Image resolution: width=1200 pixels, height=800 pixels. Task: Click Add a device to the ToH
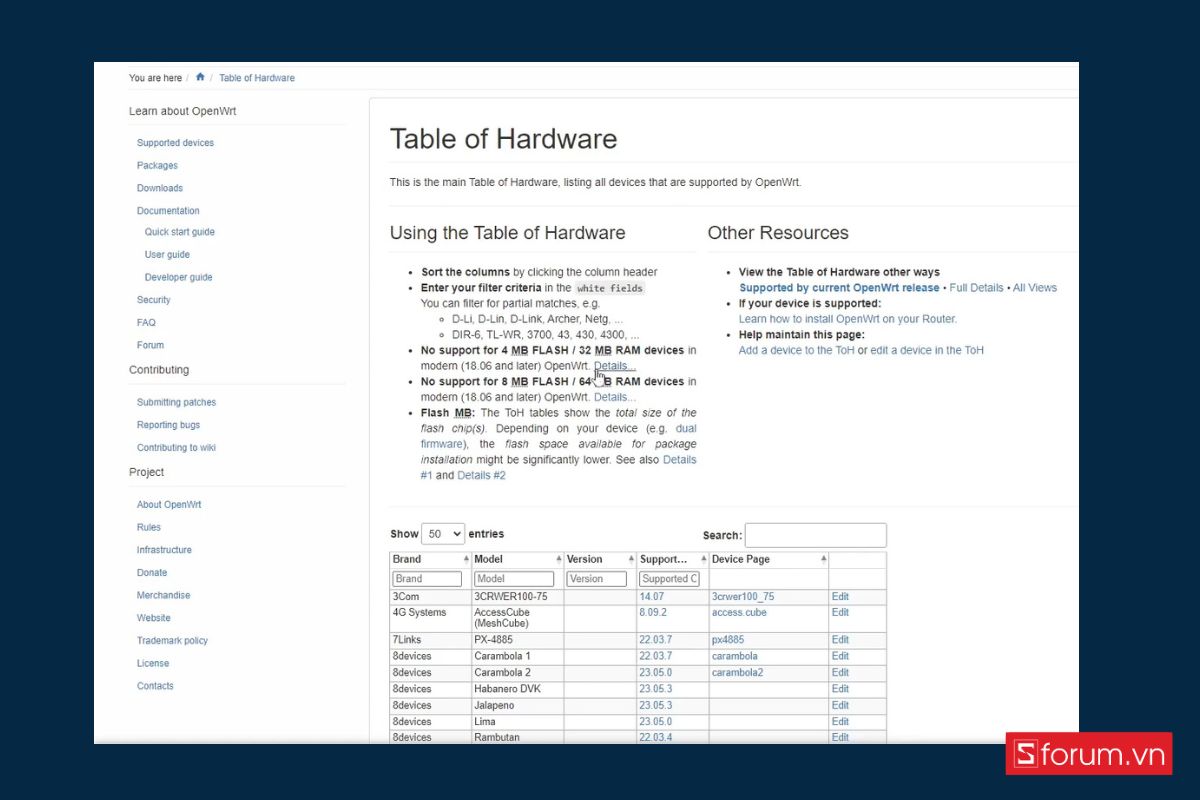(x=796, y=350)
